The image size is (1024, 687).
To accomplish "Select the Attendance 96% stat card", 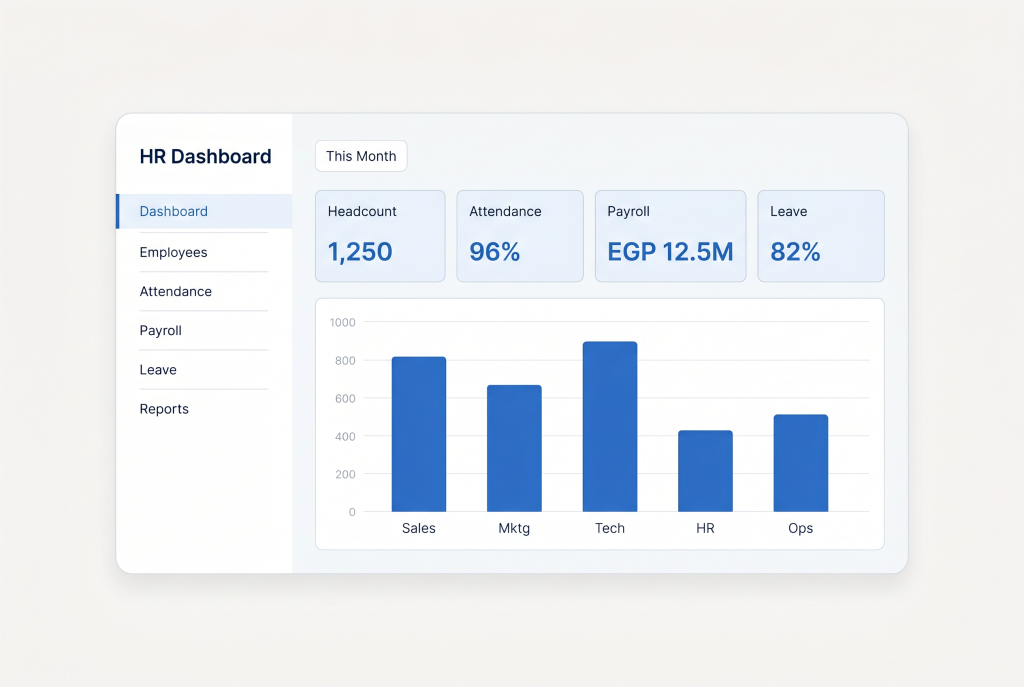I will point(520,236).
